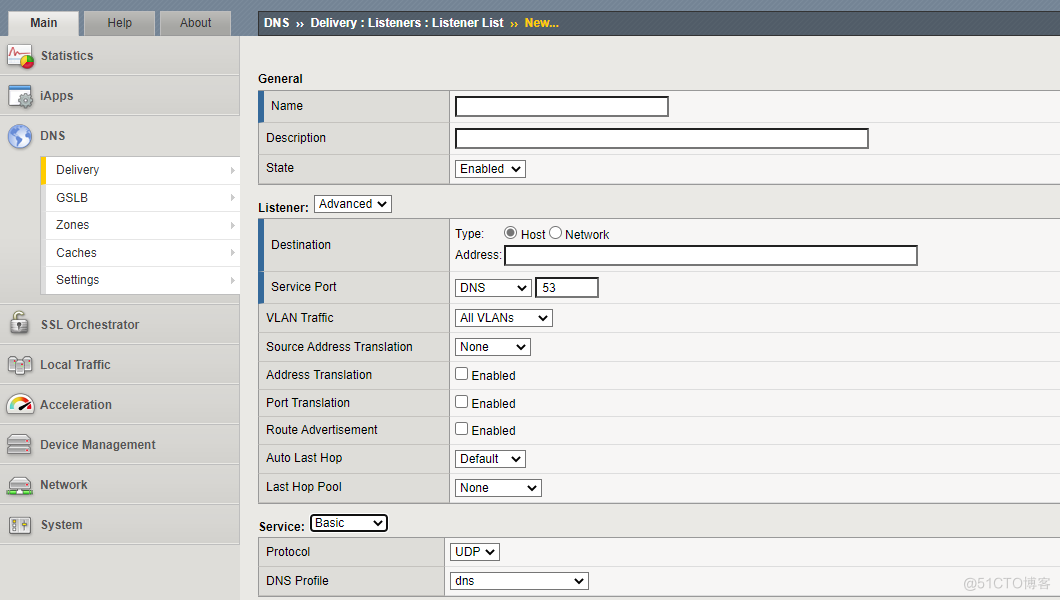
Task: Open the Zones submenu item
Action: click(x=140, y=225)
